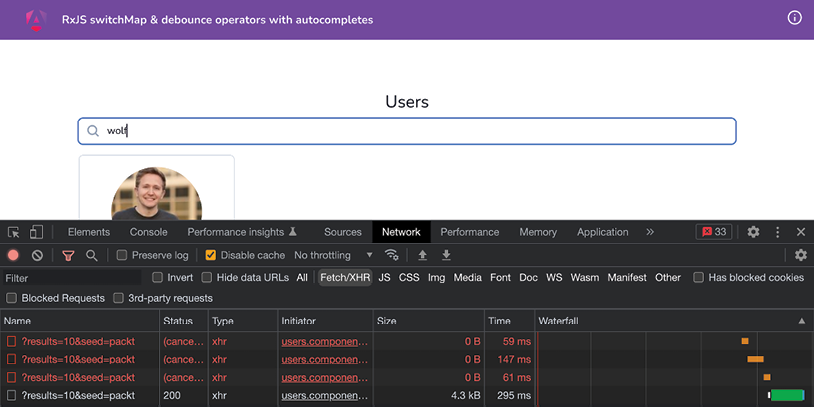The width and height of the screenshot is (814, 407).
Task: Activate the inspect element picker icon
Action: (14, 232)
